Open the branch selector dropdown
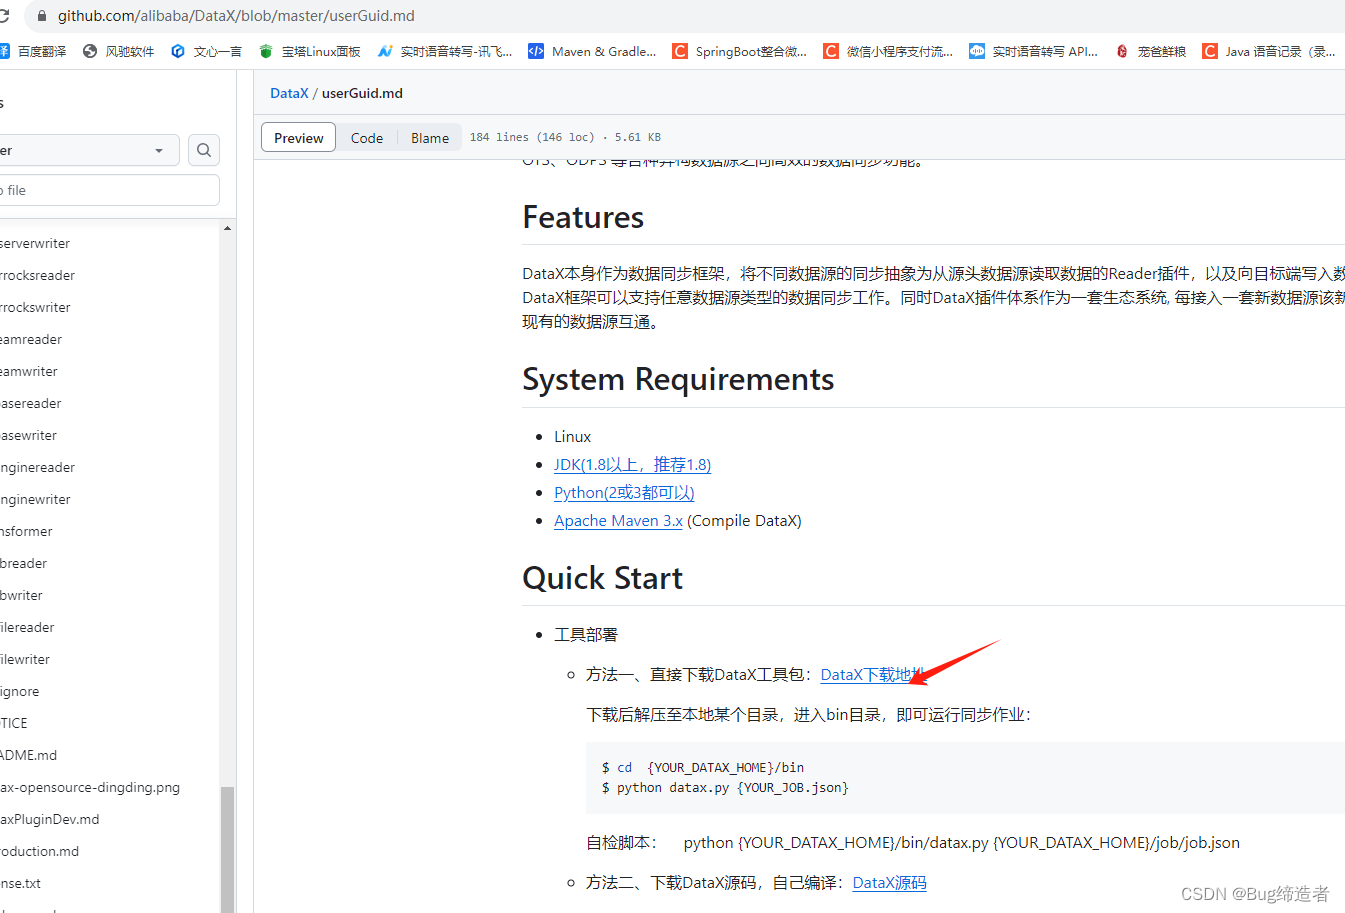 (x=90, y=150)
